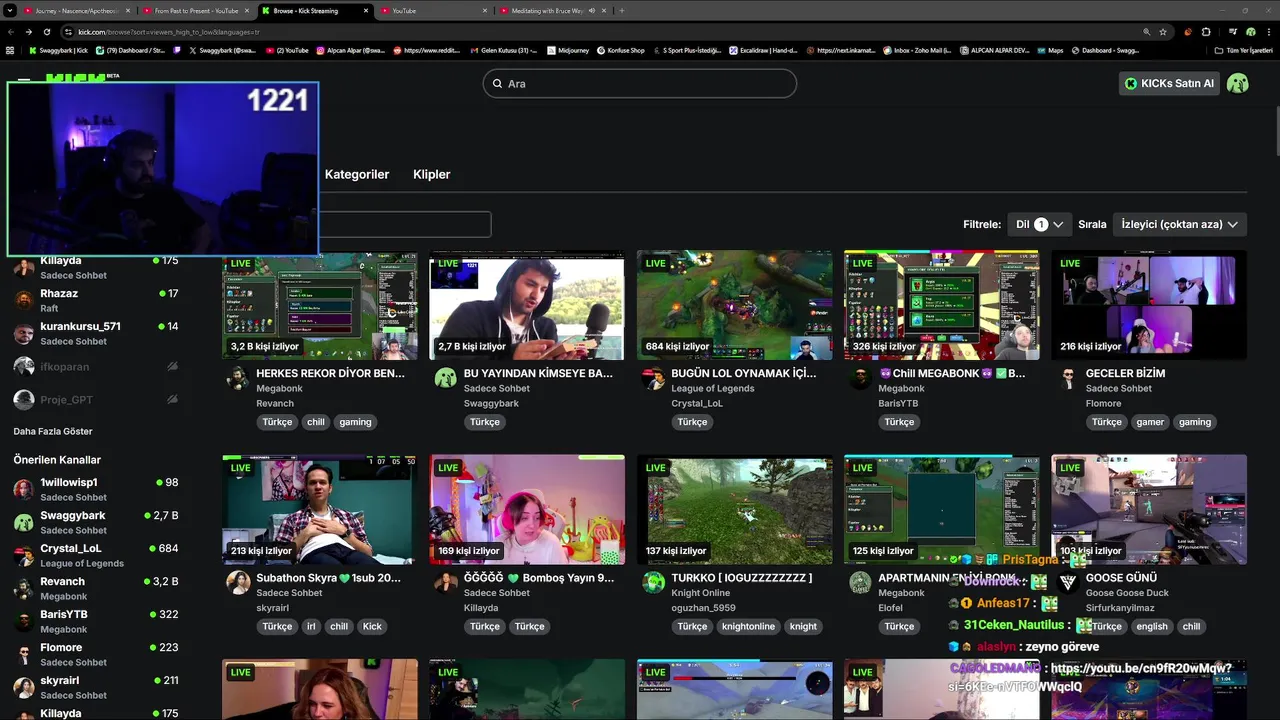Open the Klipler tab
The height and width of the screenshot is (720, 1280).
coord(432,174)
